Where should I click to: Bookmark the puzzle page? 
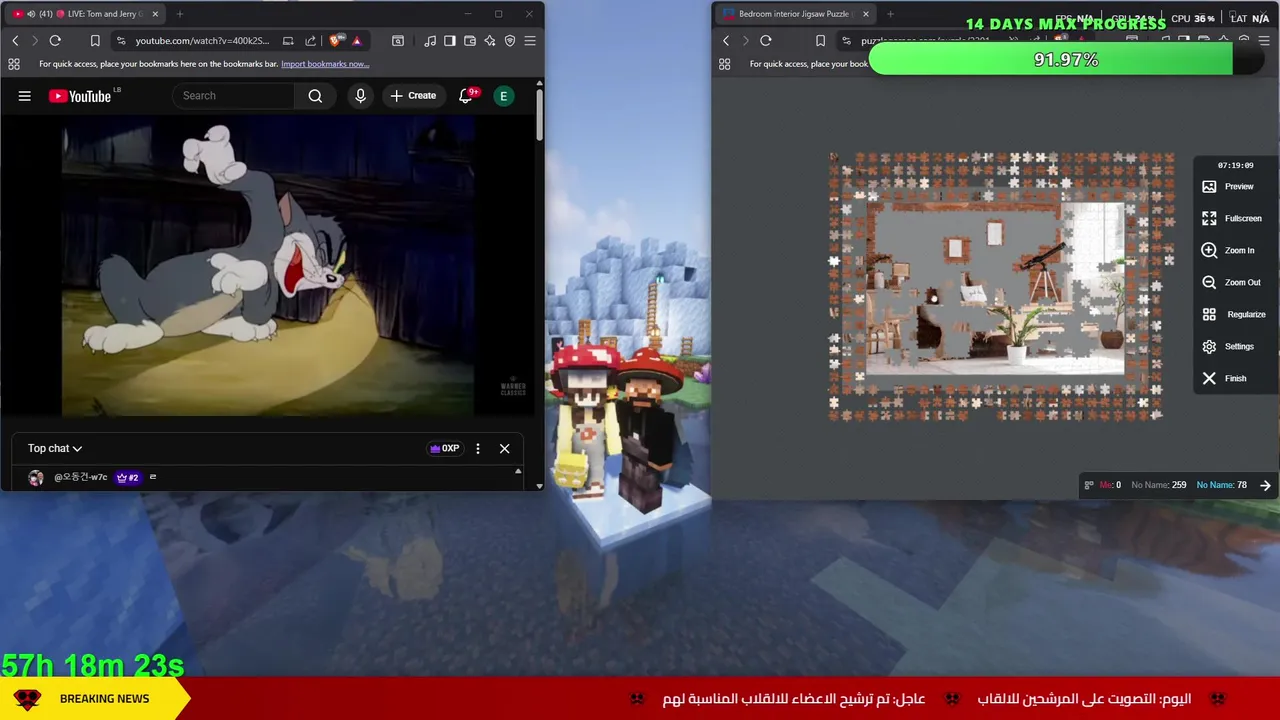(x=820, y=41)
